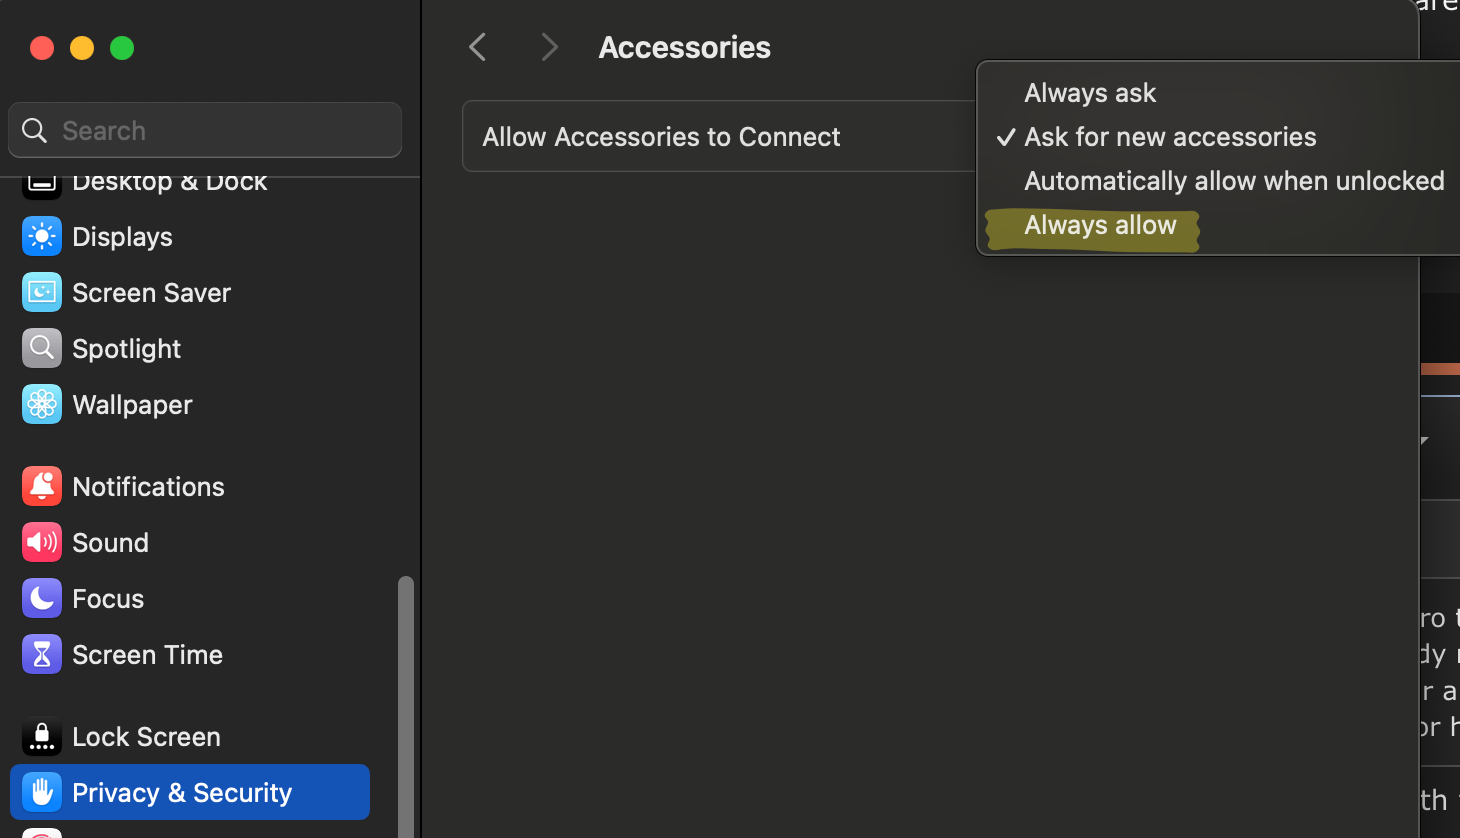
Task: Go forward with the right chevron
Action: [549, 47]
